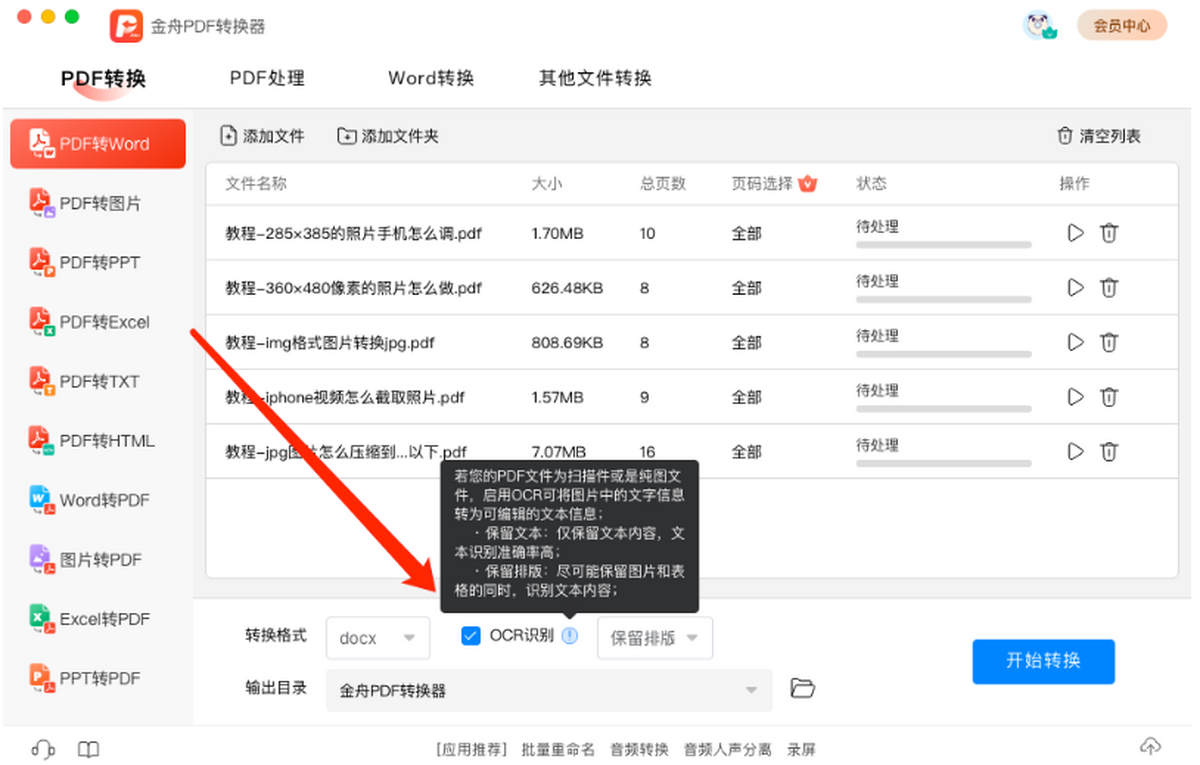Click the customer support headset icon

pyautogui.click(x=43, y=749)
